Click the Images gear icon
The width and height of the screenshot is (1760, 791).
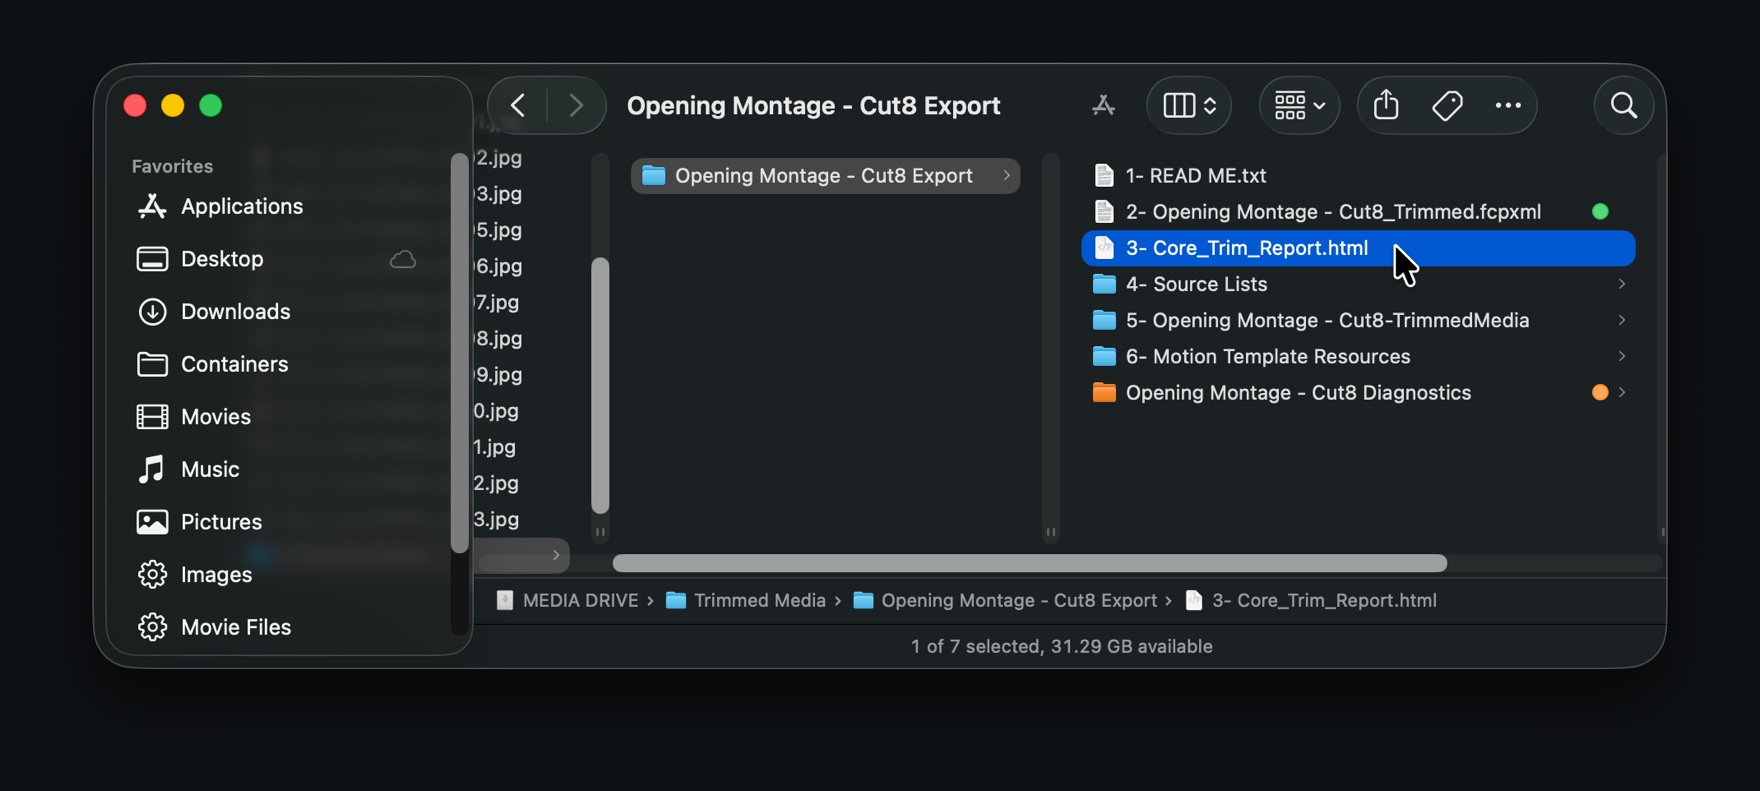(152, 575)
